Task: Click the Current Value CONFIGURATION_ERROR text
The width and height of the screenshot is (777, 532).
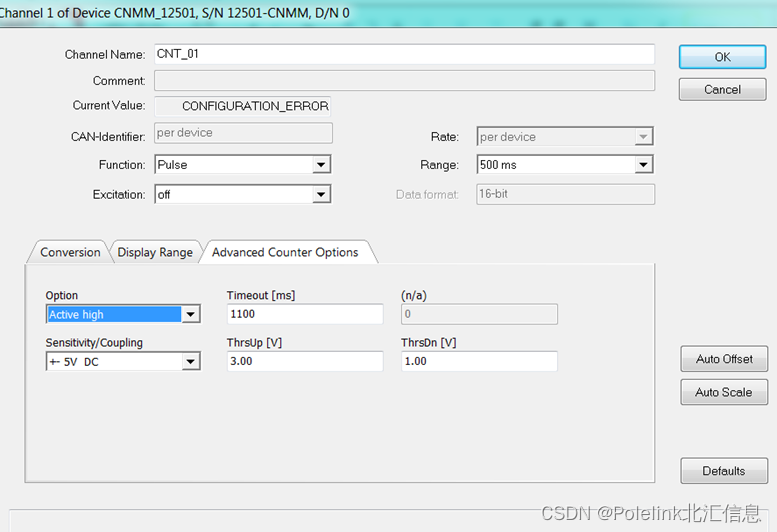Action: pos(255,106)
